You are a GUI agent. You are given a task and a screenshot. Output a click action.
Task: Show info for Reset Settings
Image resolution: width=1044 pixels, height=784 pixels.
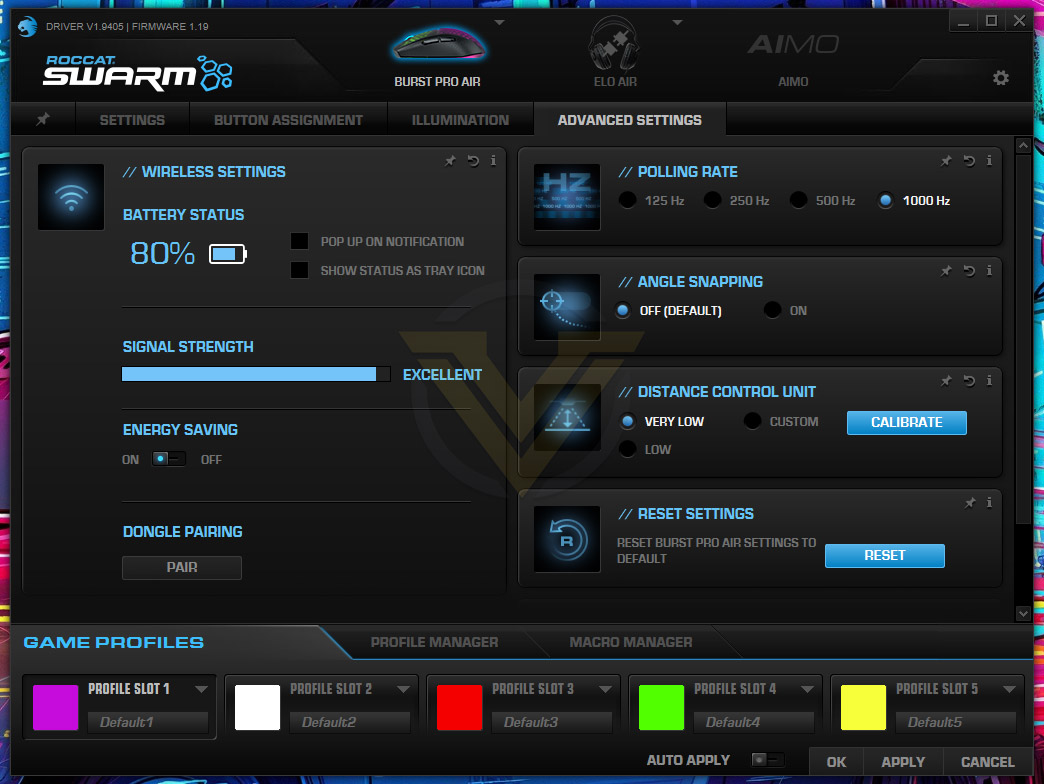(x=989, y=502)
